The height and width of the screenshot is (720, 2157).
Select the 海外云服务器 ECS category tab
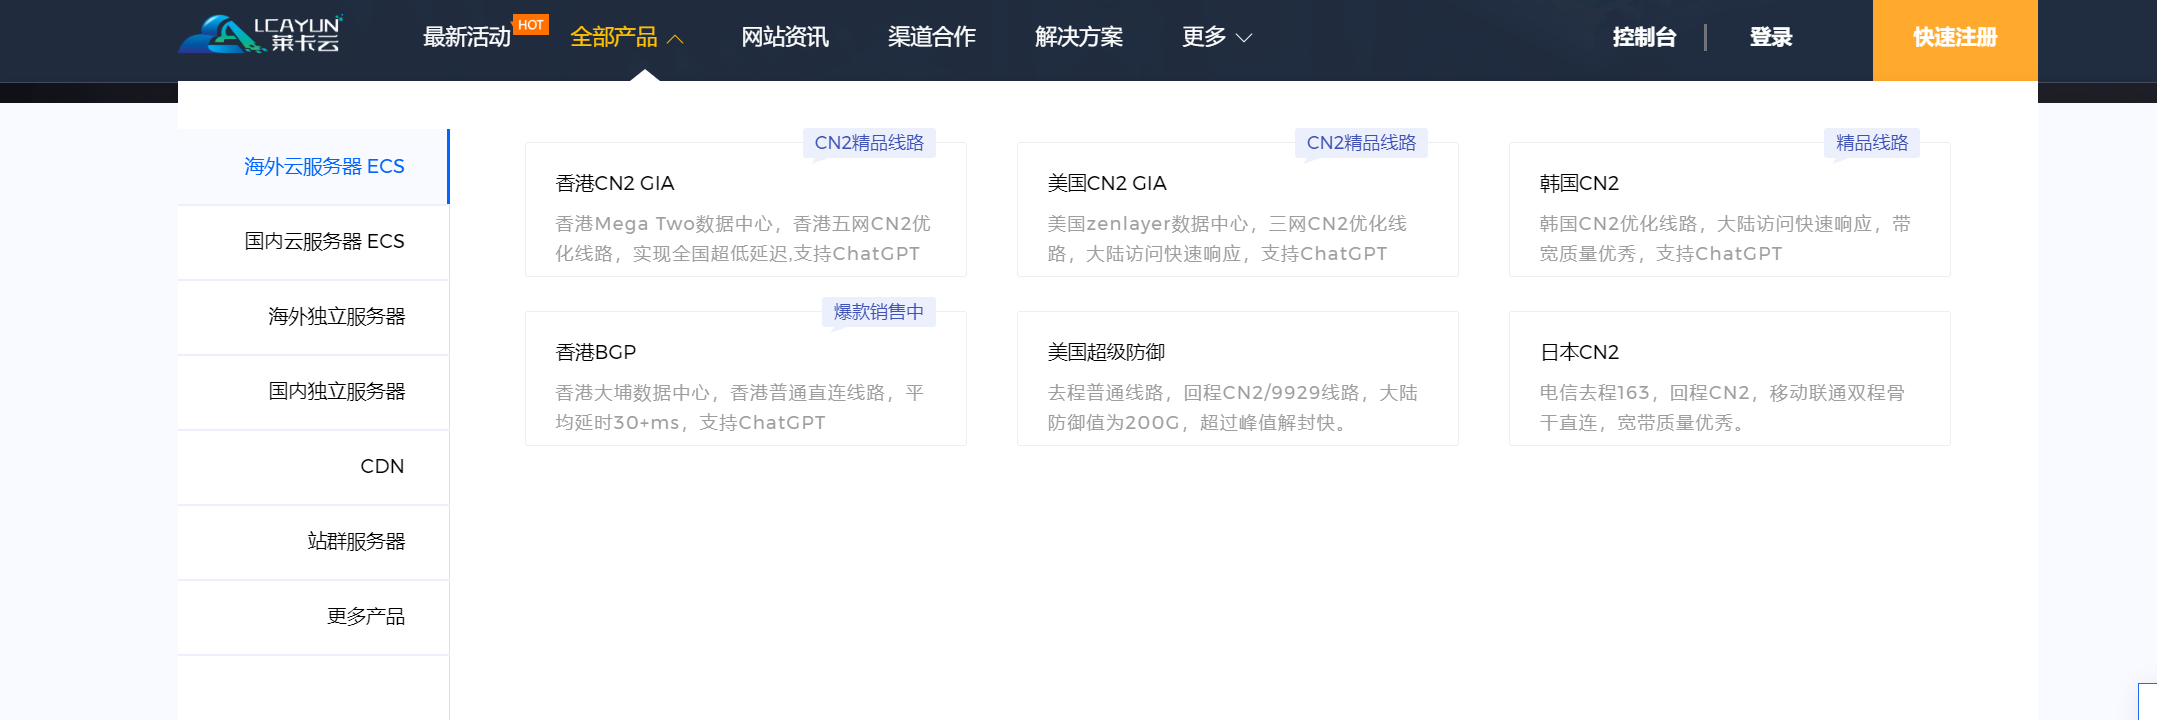(x=323, y=167)
